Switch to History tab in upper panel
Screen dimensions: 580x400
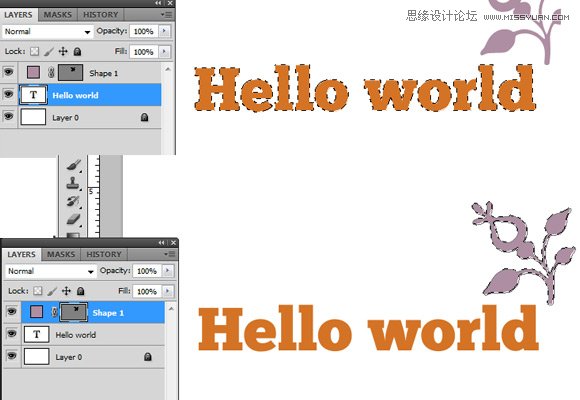101,15
